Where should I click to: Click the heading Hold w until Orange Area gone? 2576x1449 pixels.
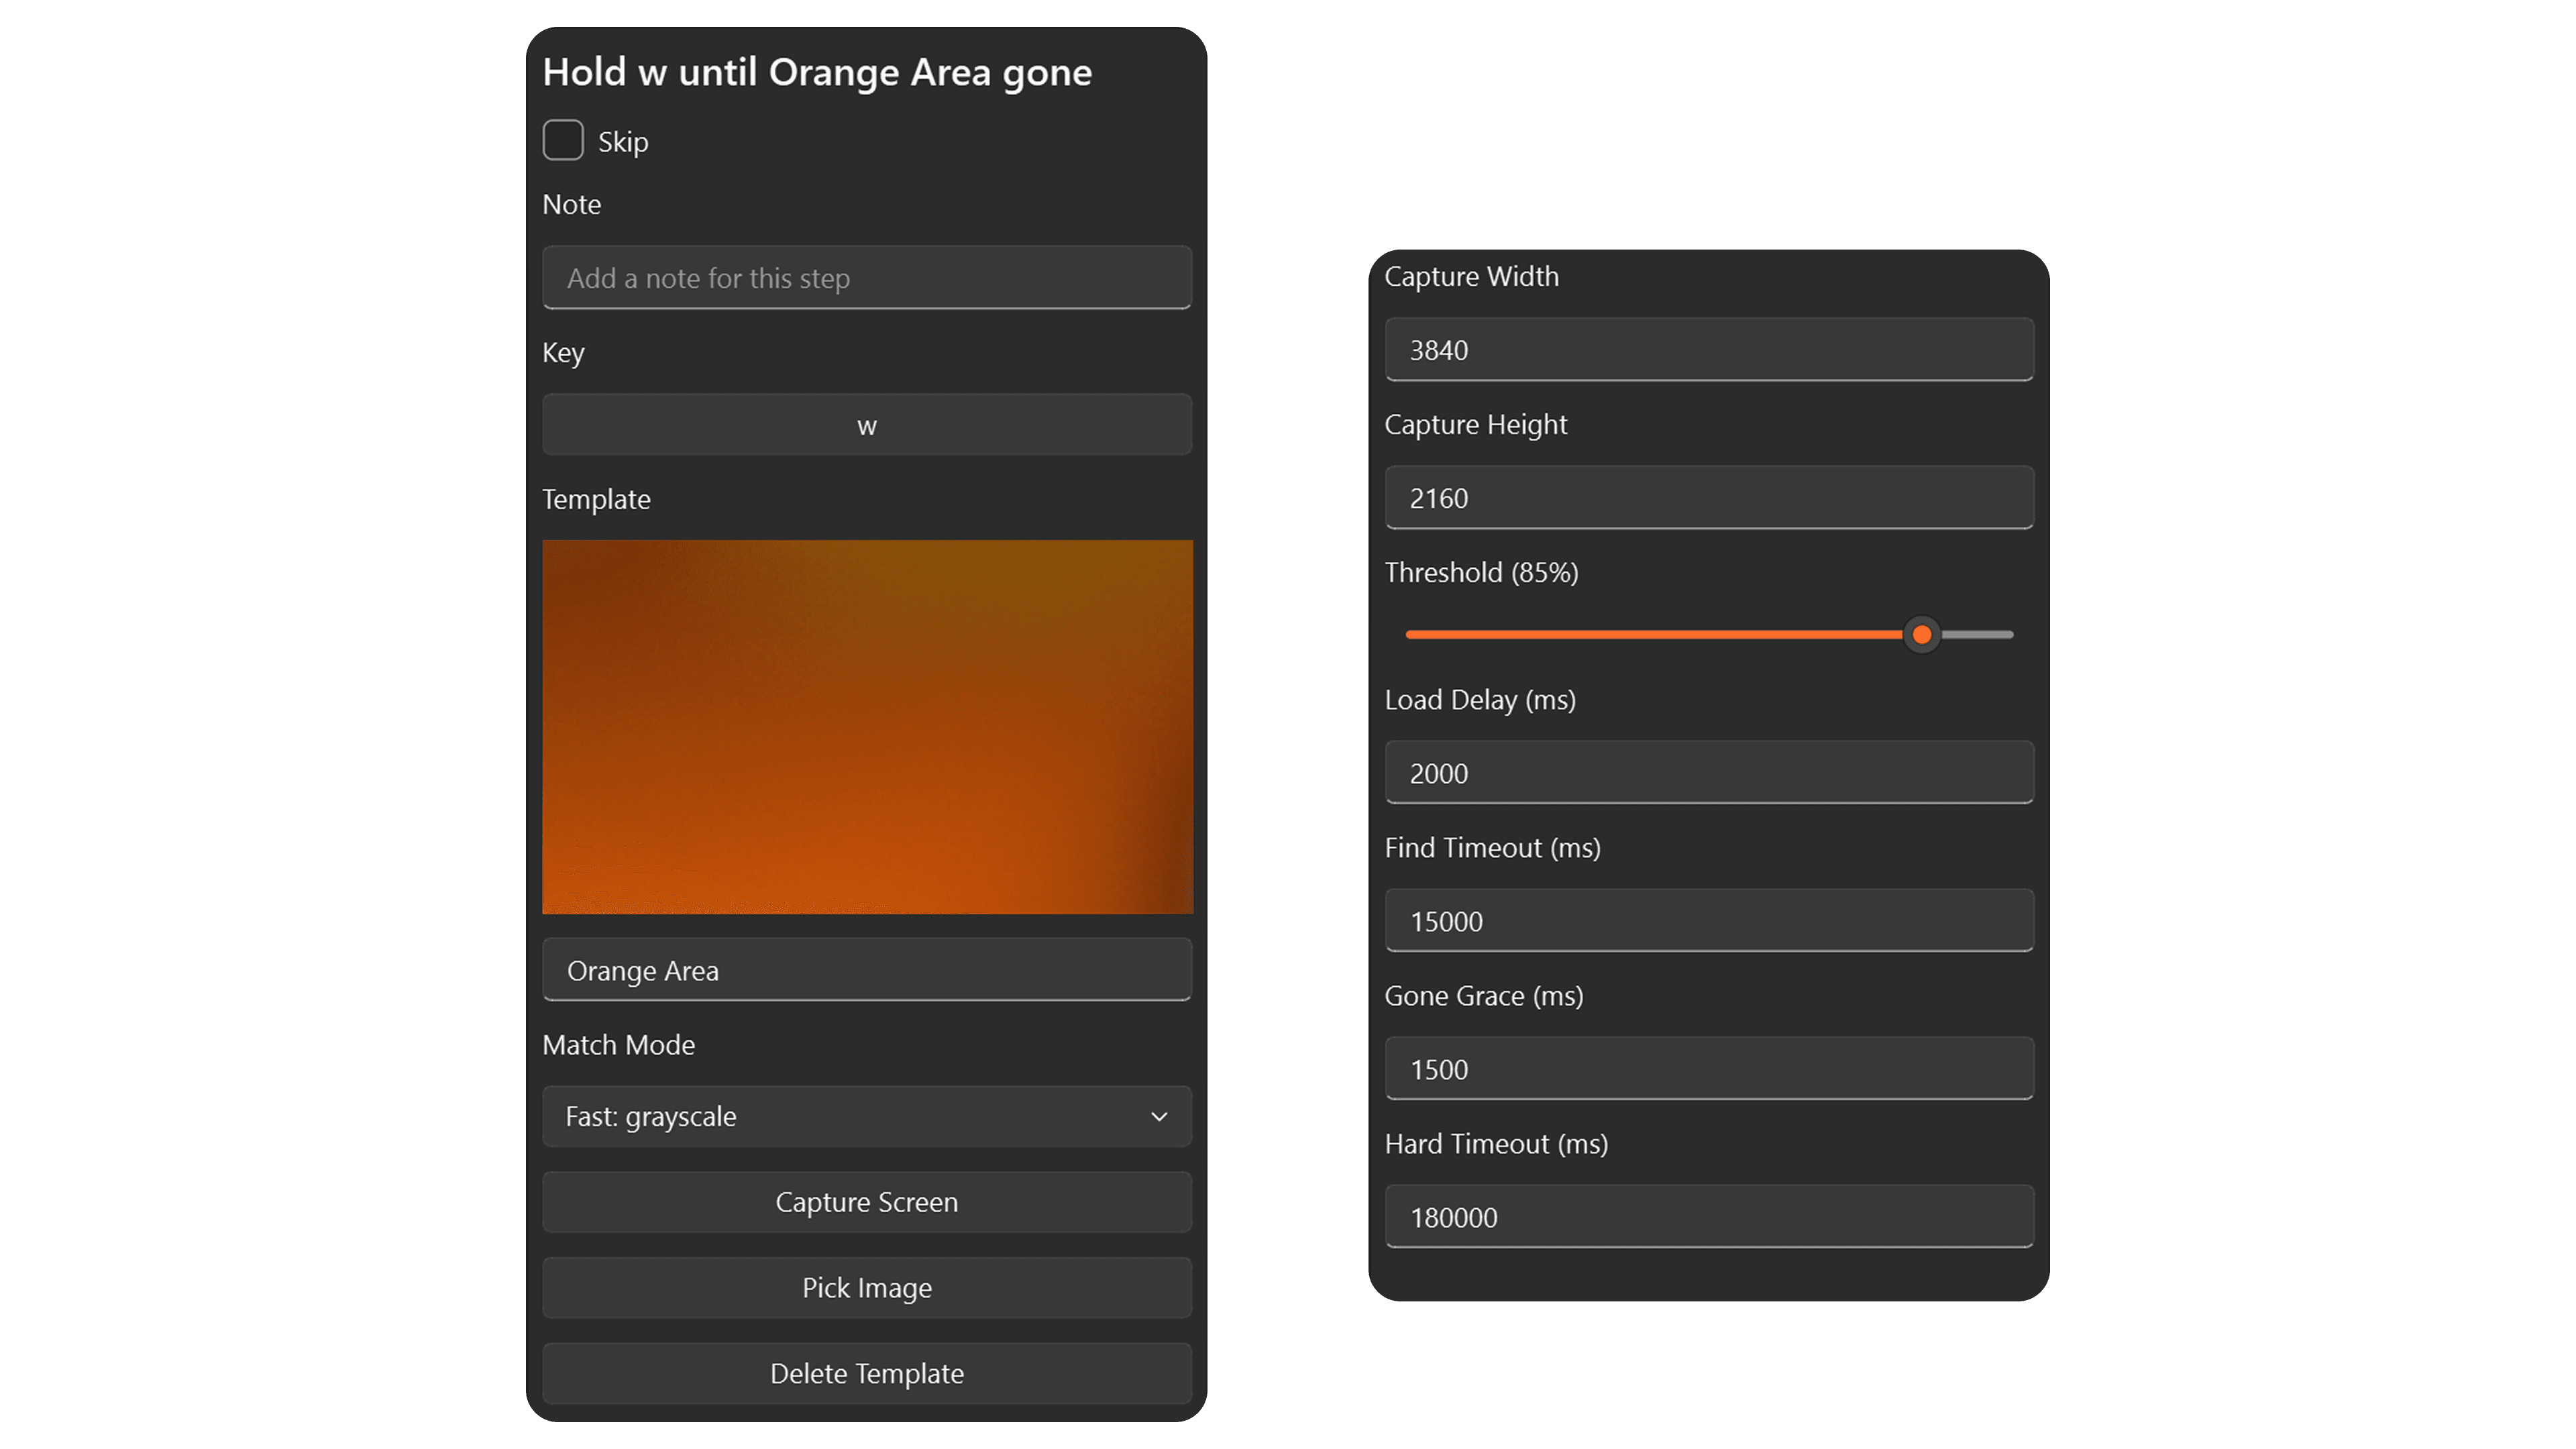pos(817,73)
